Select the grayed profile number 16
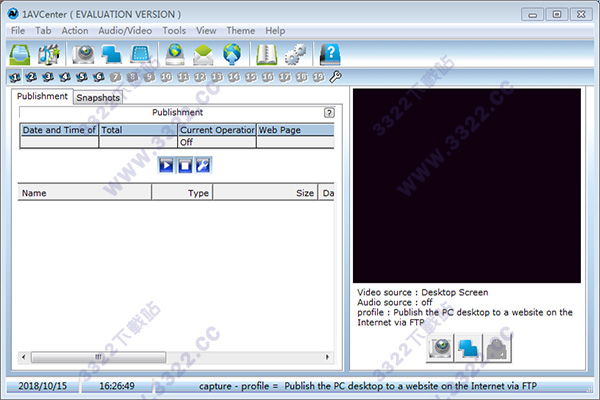This screenshot has height=400, width=600. (x=267, y=77)
